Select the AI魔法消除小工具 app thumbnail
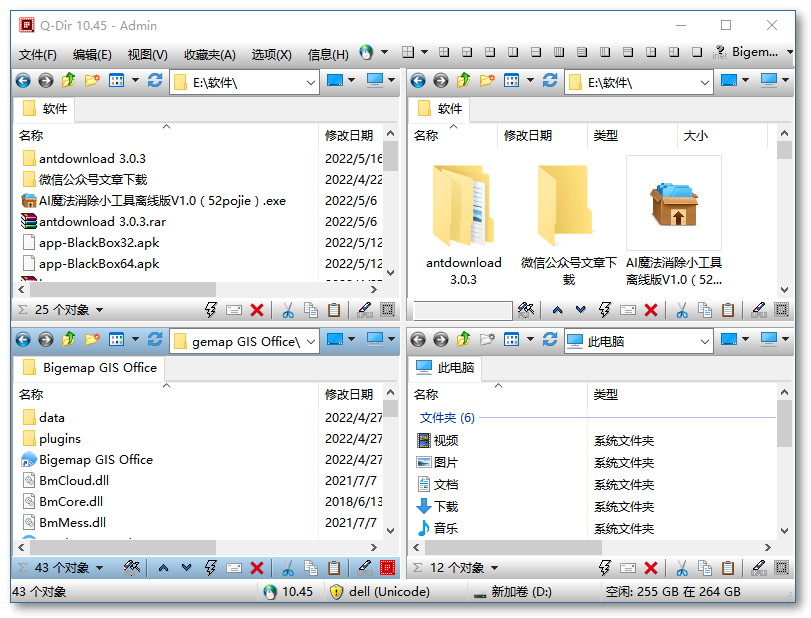Screen dimensions: 811x618 673,222
